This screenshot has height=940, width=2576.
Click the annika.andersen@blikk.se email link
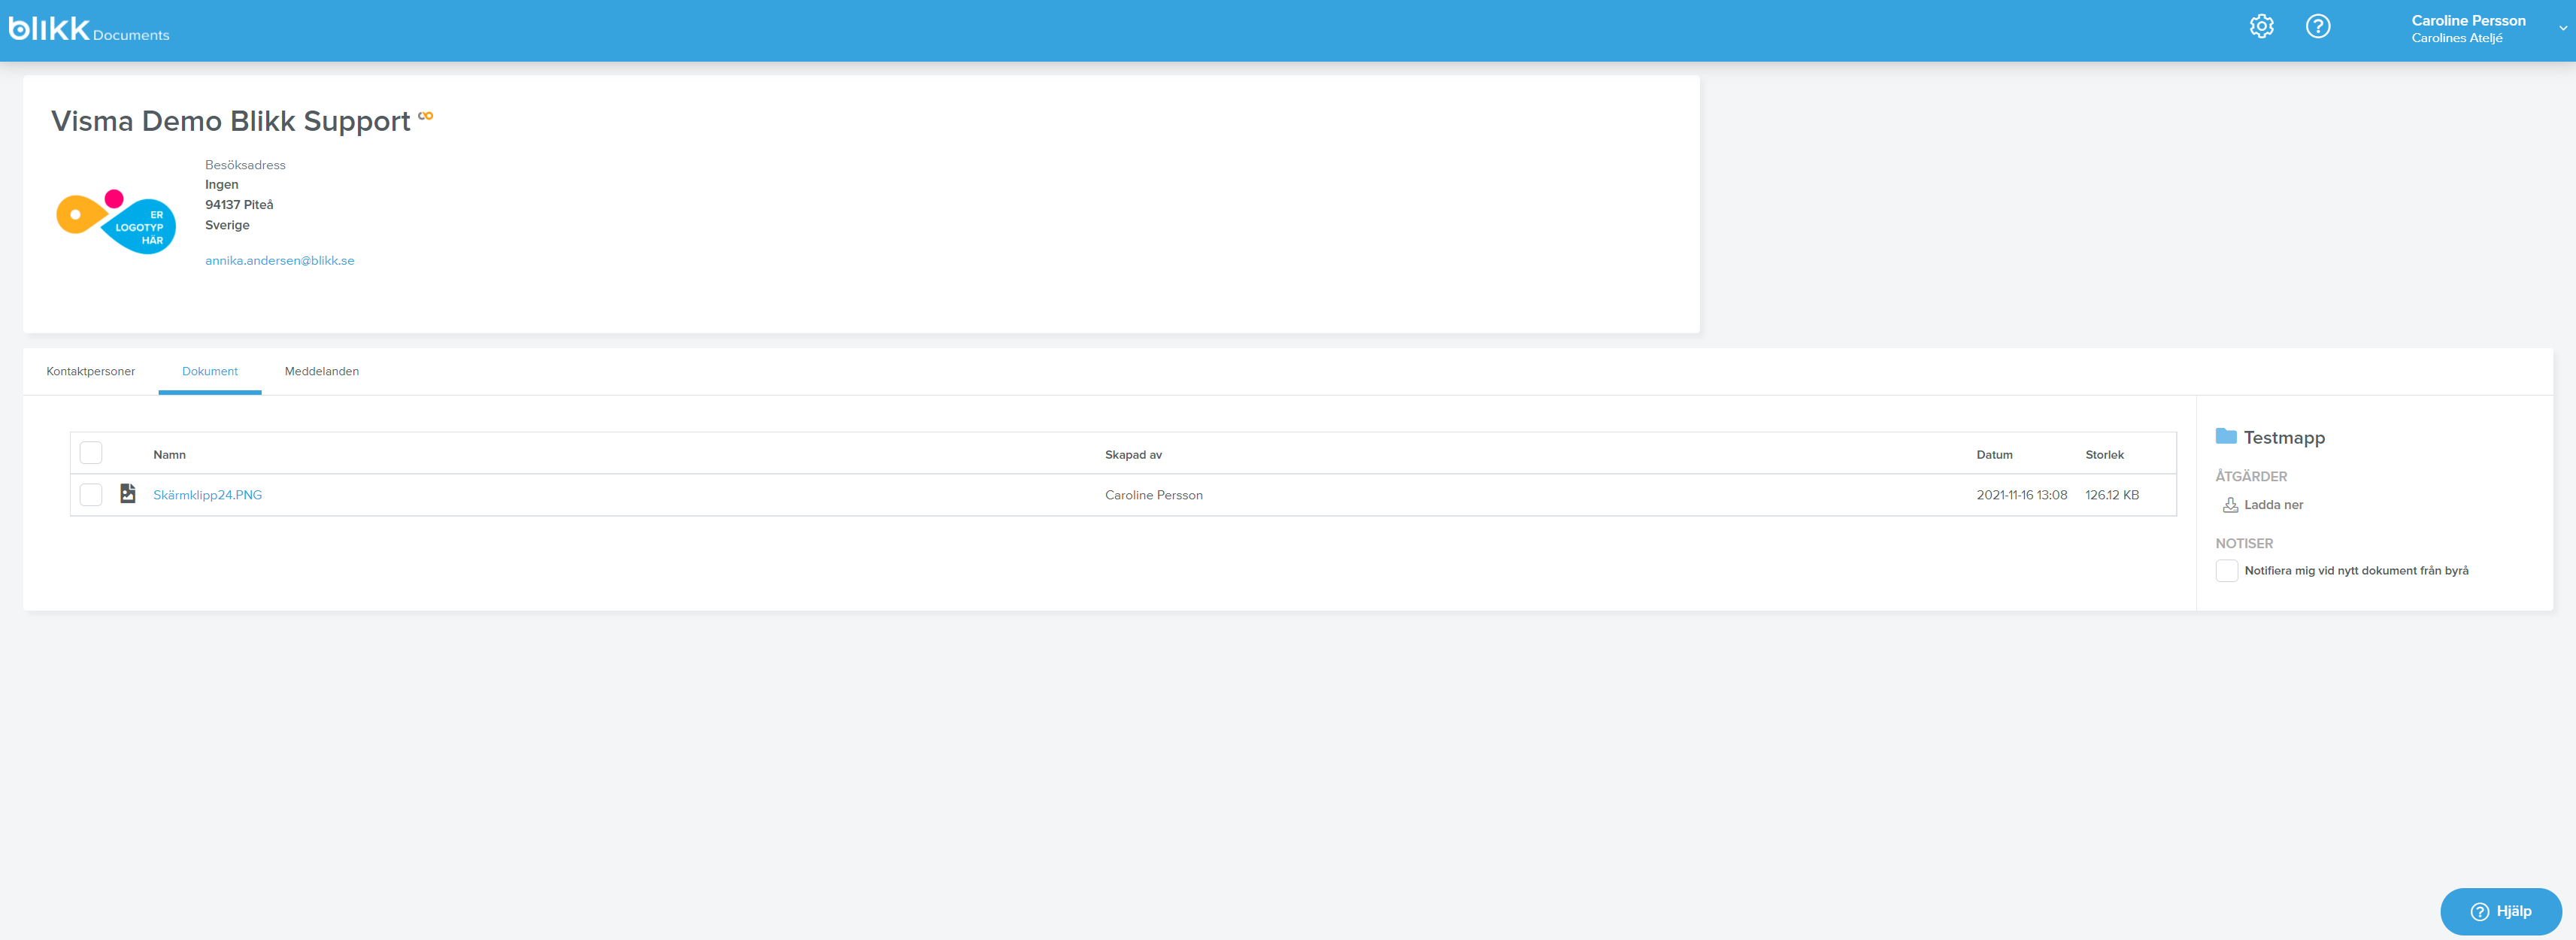(280, 261)
